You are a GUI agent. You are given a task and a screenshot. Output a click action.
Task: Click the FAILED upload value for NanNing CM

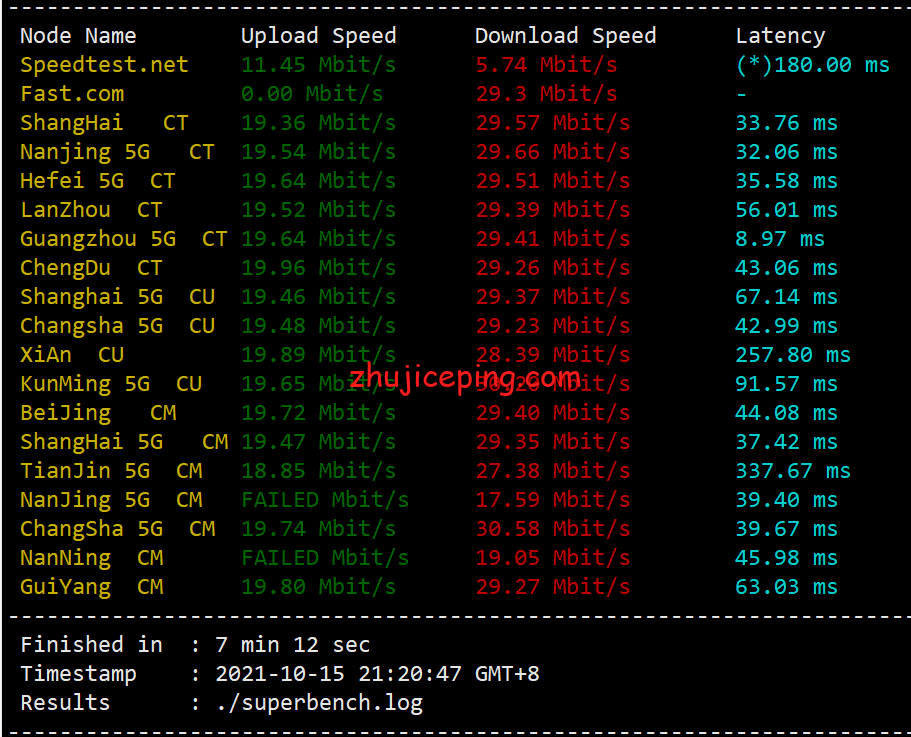[x=324, y=558]
